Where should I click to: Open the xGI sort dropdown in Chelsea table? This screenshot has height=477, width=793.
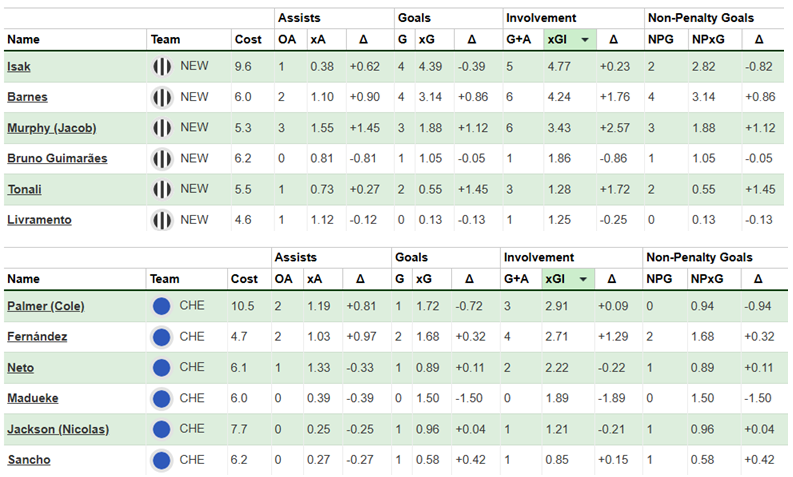(584, 279)
